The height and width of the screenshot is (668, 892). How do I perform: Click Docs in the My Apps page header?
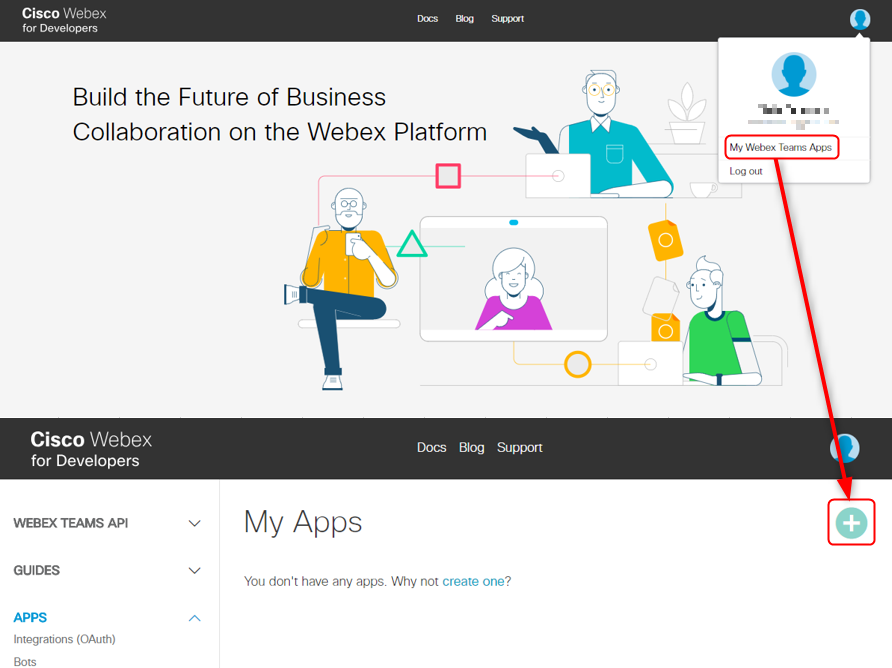pos(431,447)
